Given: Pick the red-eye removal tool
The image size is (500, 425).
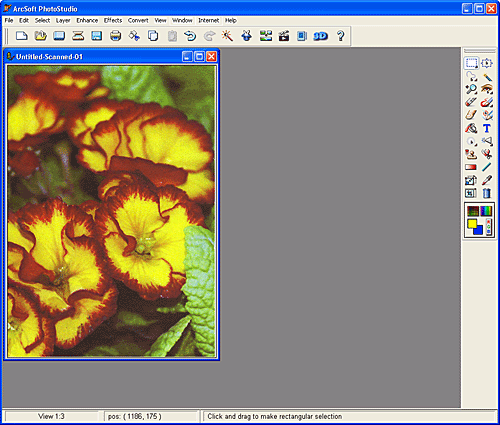Looking at the screenshot, I should pyautogui.click(x=487, y=89).
